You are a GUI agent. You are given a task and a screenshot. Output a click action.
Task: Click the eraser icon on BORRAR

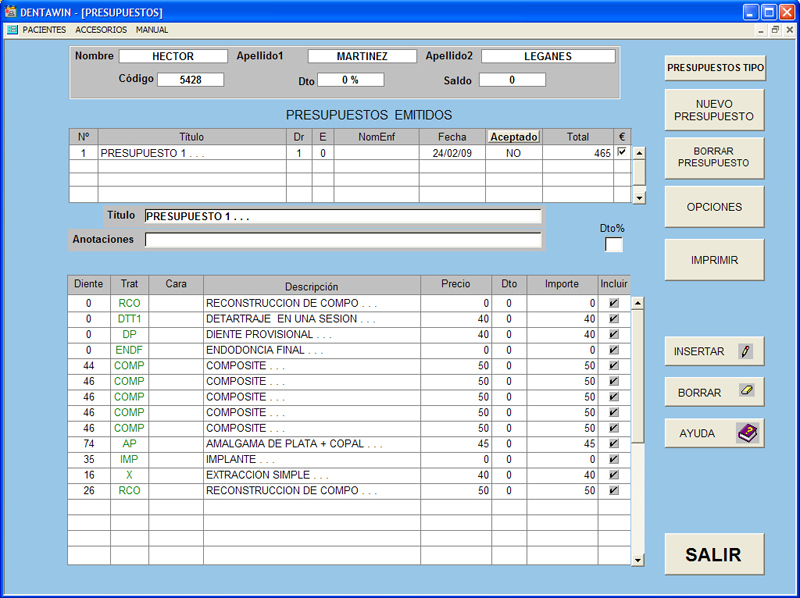745,391
